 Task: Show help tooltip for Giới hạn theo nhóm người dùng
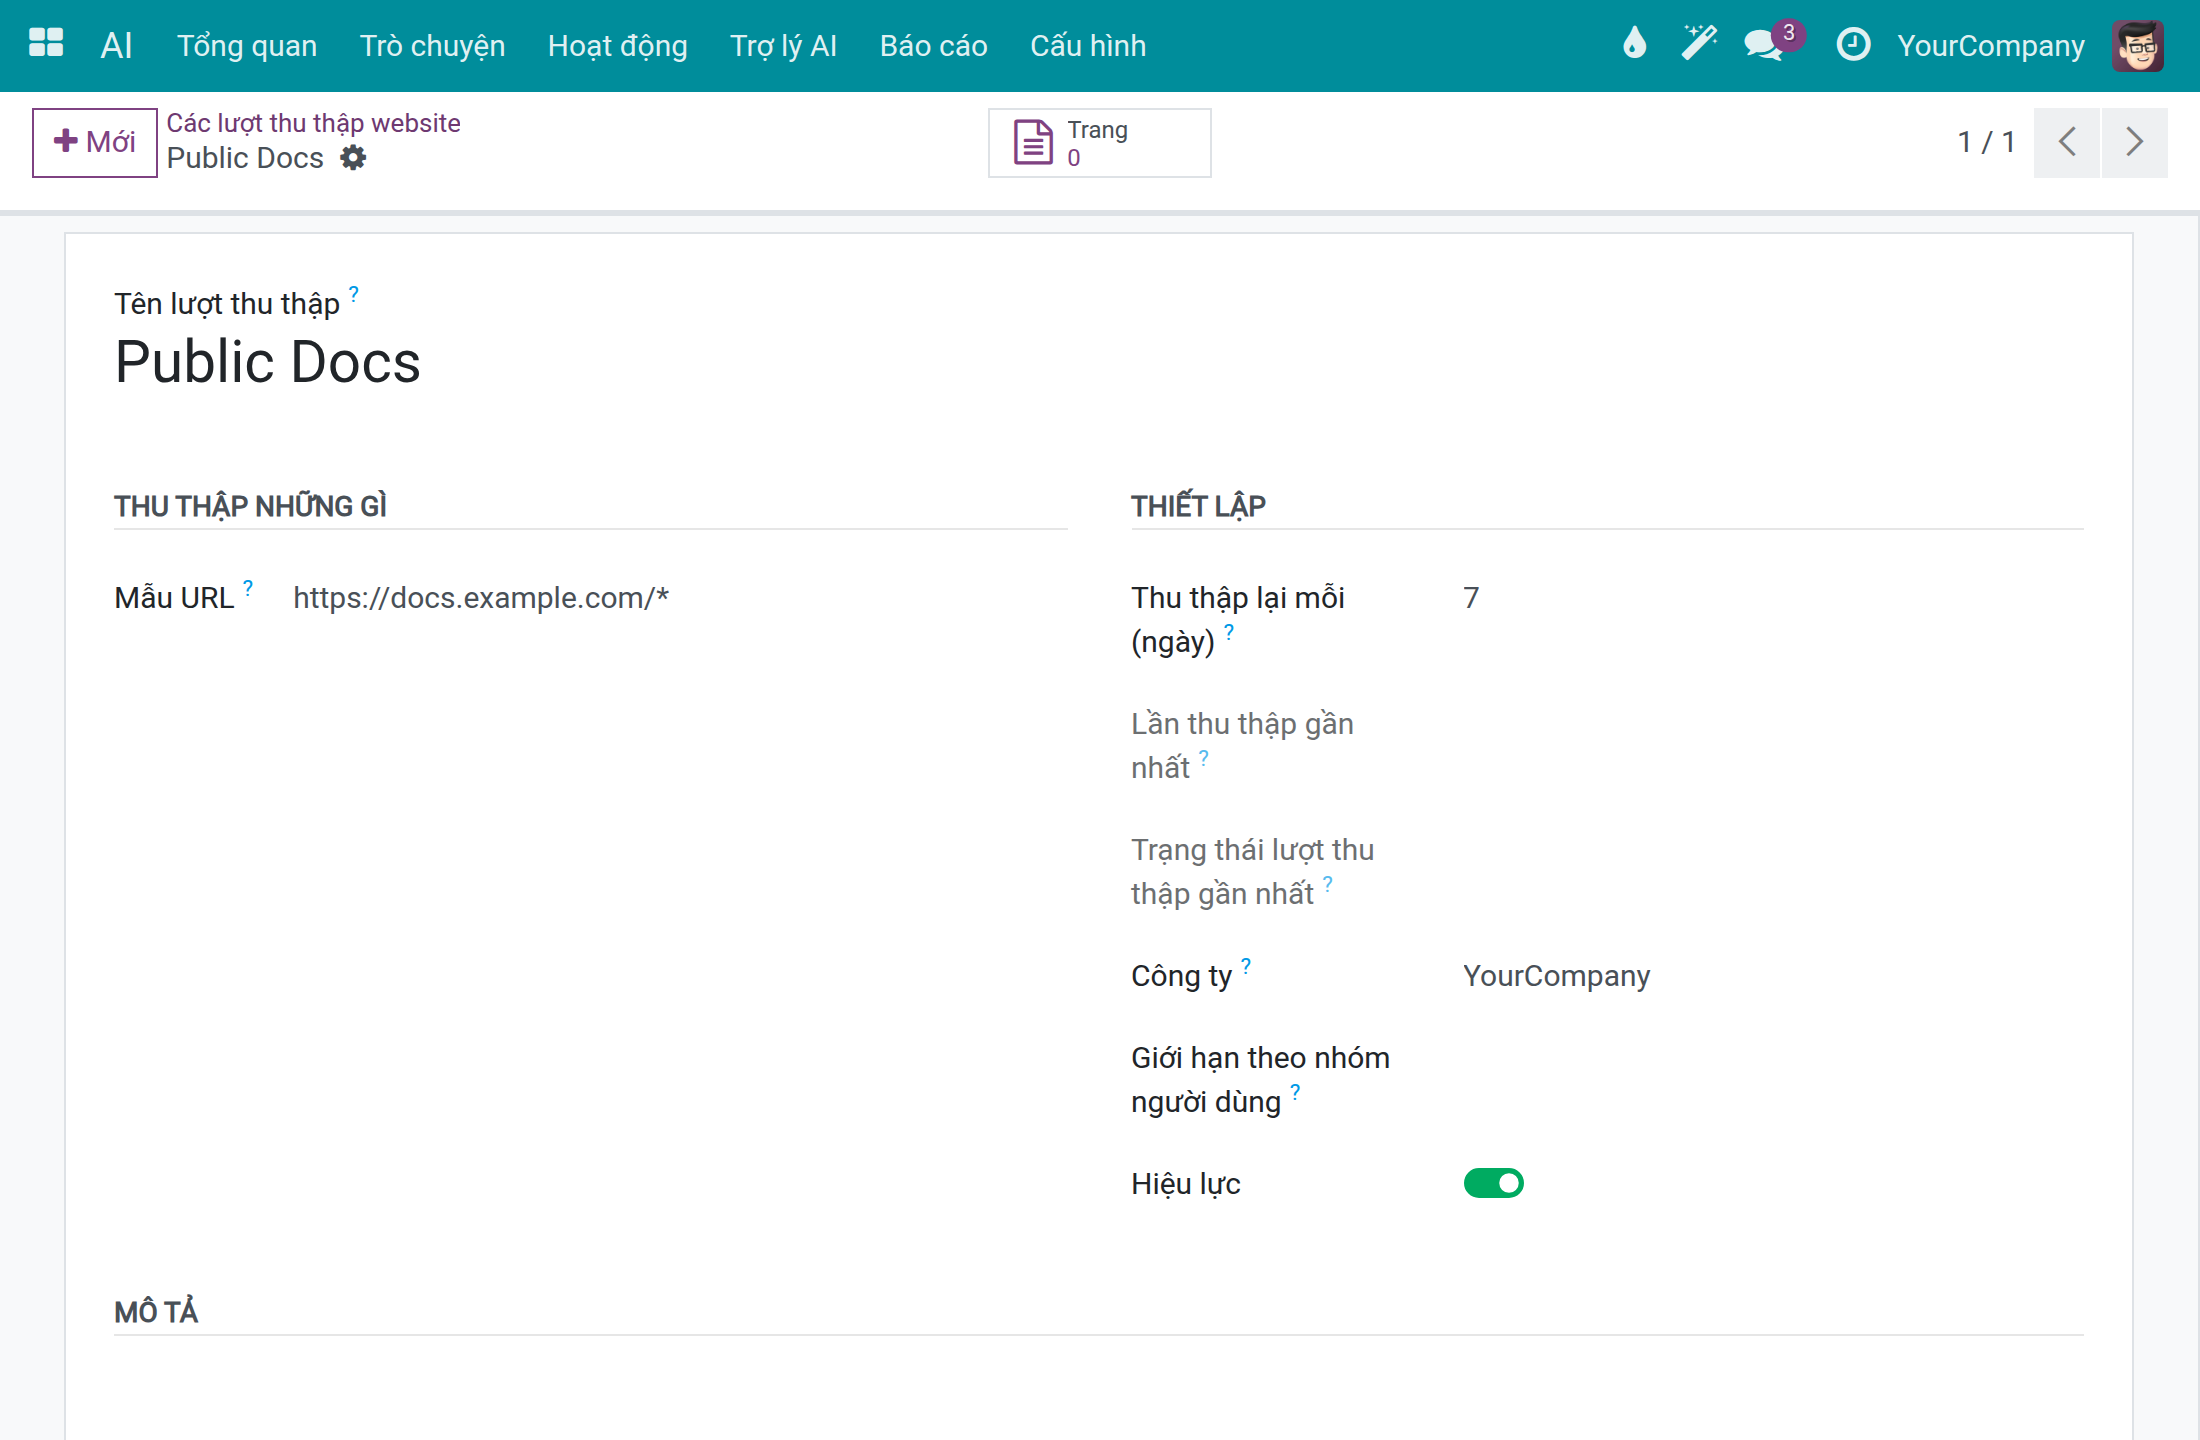pos(1295,1091)
